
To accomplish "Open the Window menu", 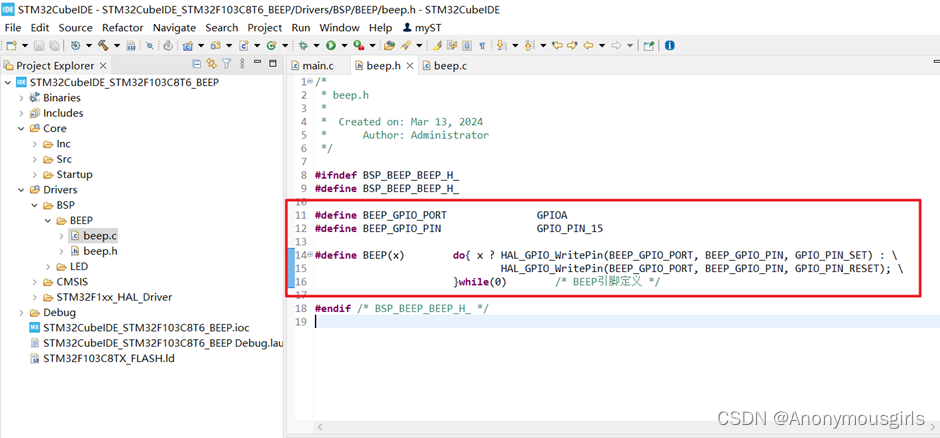I will 339,28.
